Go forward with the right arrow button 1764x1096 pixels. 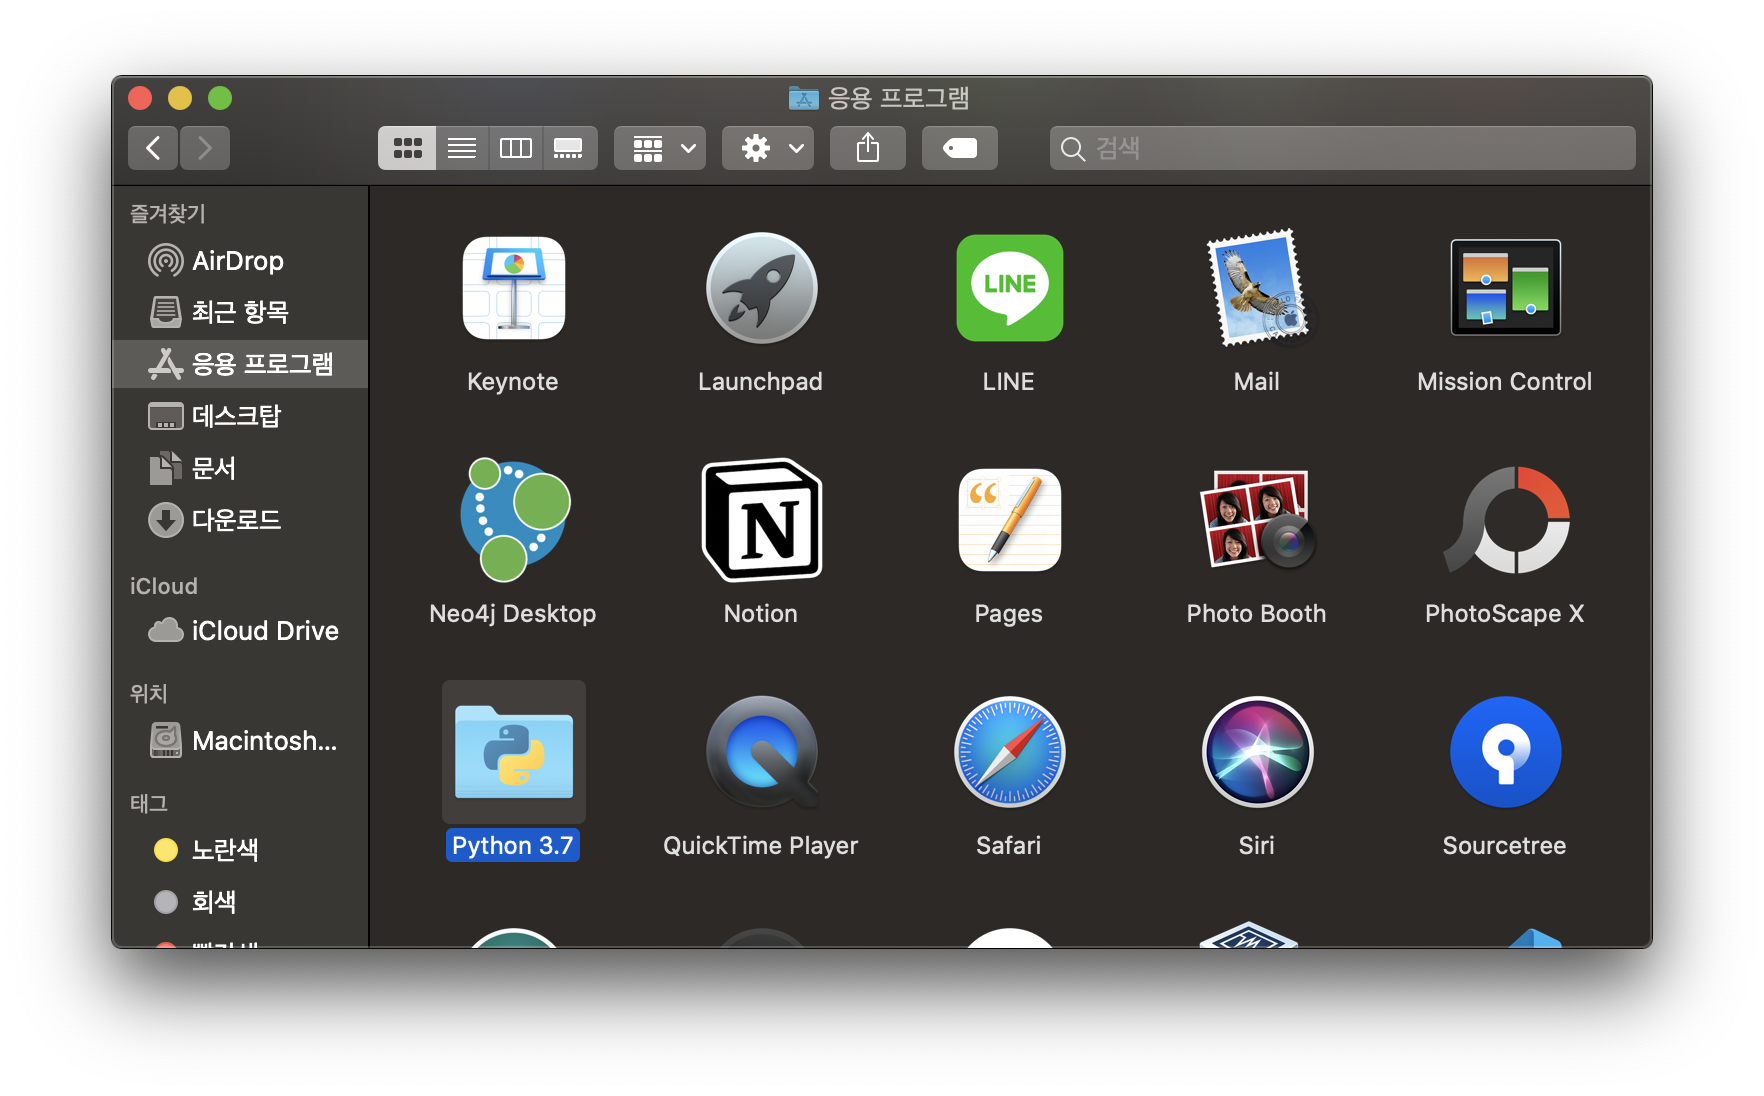[x=205, y=148]
